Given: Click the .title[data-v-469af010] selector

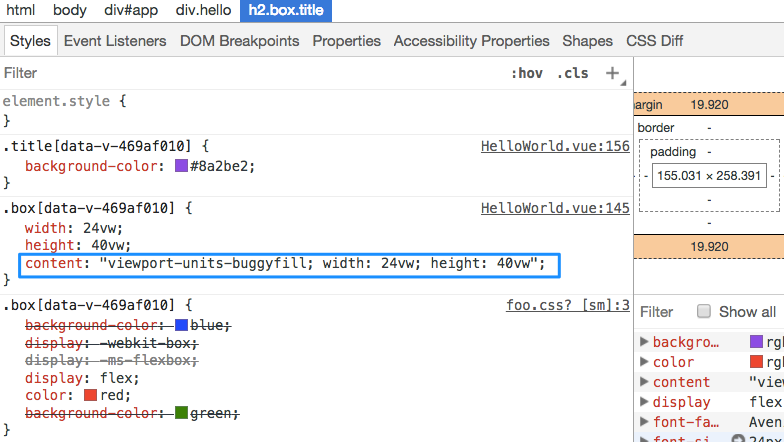Looking at the screenshot, I should (x=97, y=146).
